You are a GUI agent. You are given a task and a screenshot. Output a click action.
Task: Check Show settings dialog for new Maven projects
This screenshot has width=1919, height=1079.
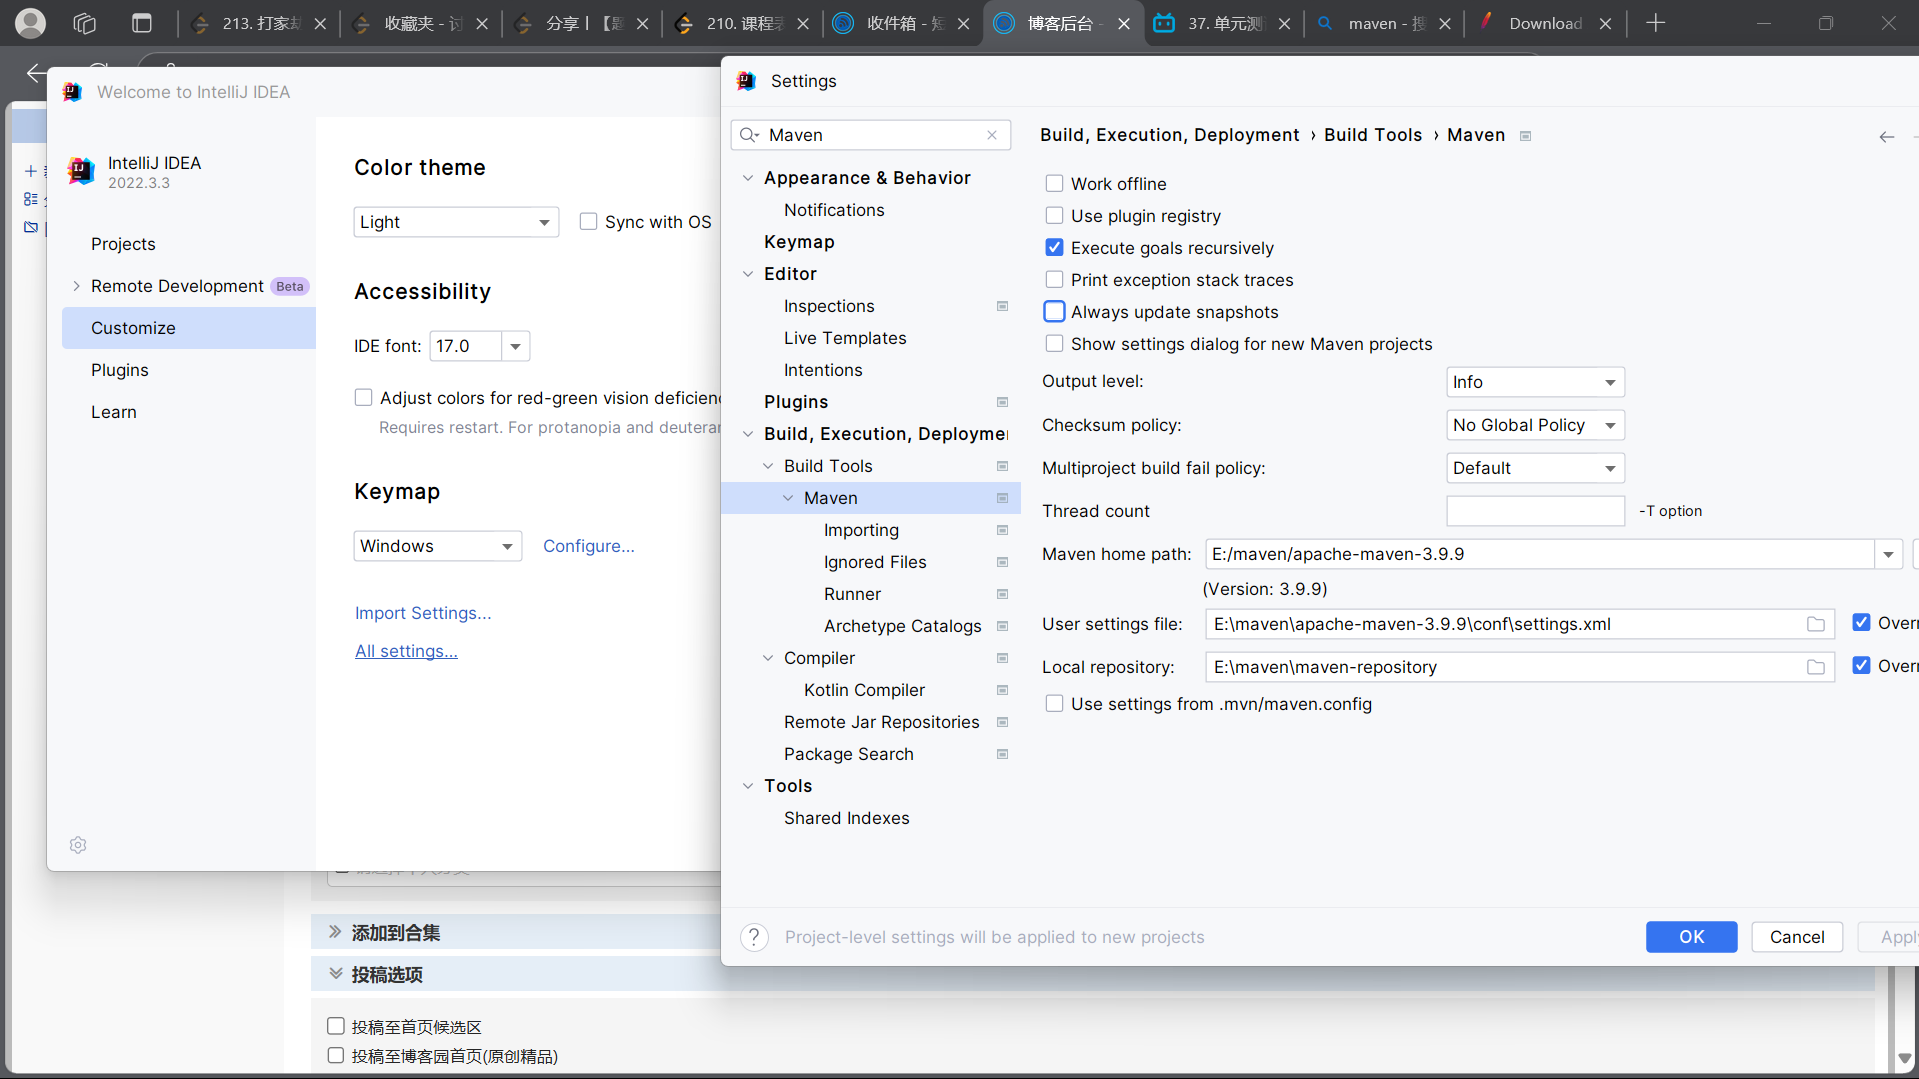1054,343
